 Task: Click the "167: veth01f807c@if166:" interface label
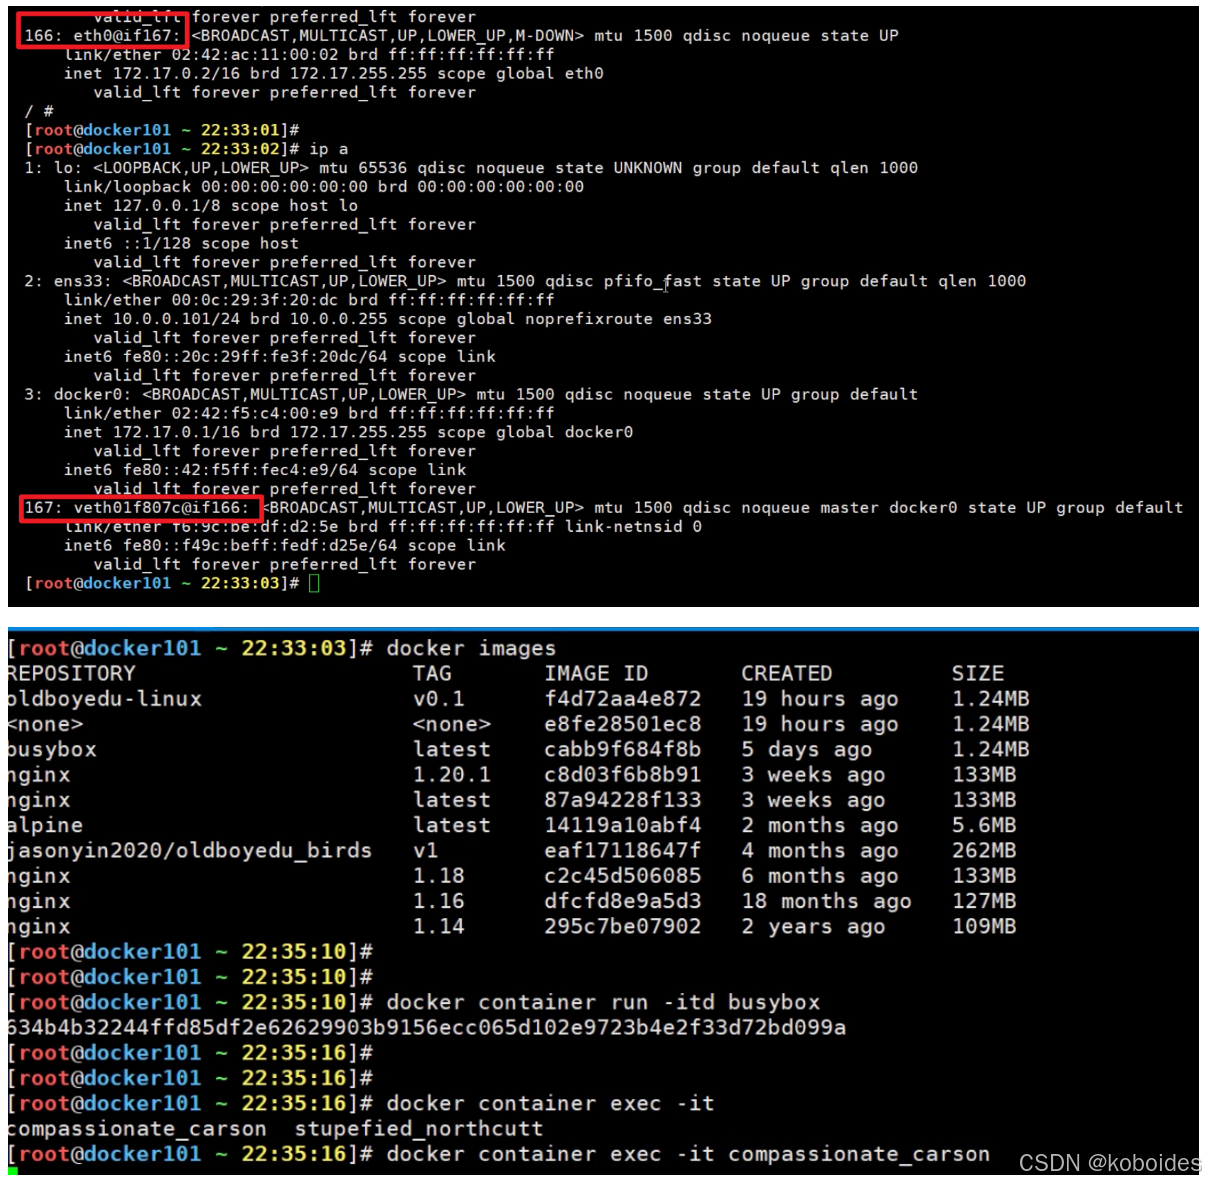(137, 508)
